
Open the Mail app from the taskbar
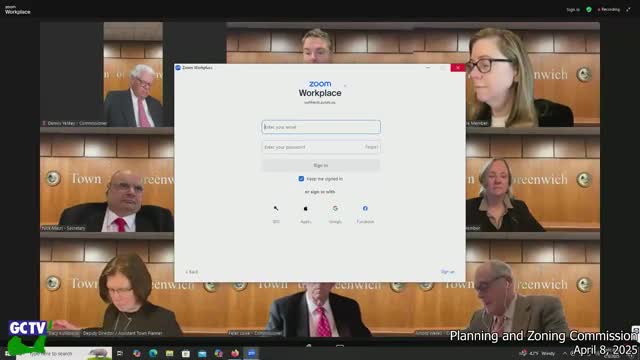tap(202, 353)
